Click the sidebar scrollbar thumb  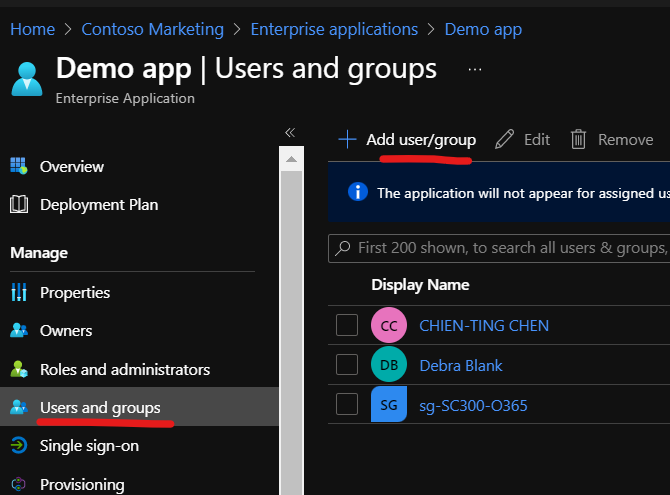[x=291, y=333]
